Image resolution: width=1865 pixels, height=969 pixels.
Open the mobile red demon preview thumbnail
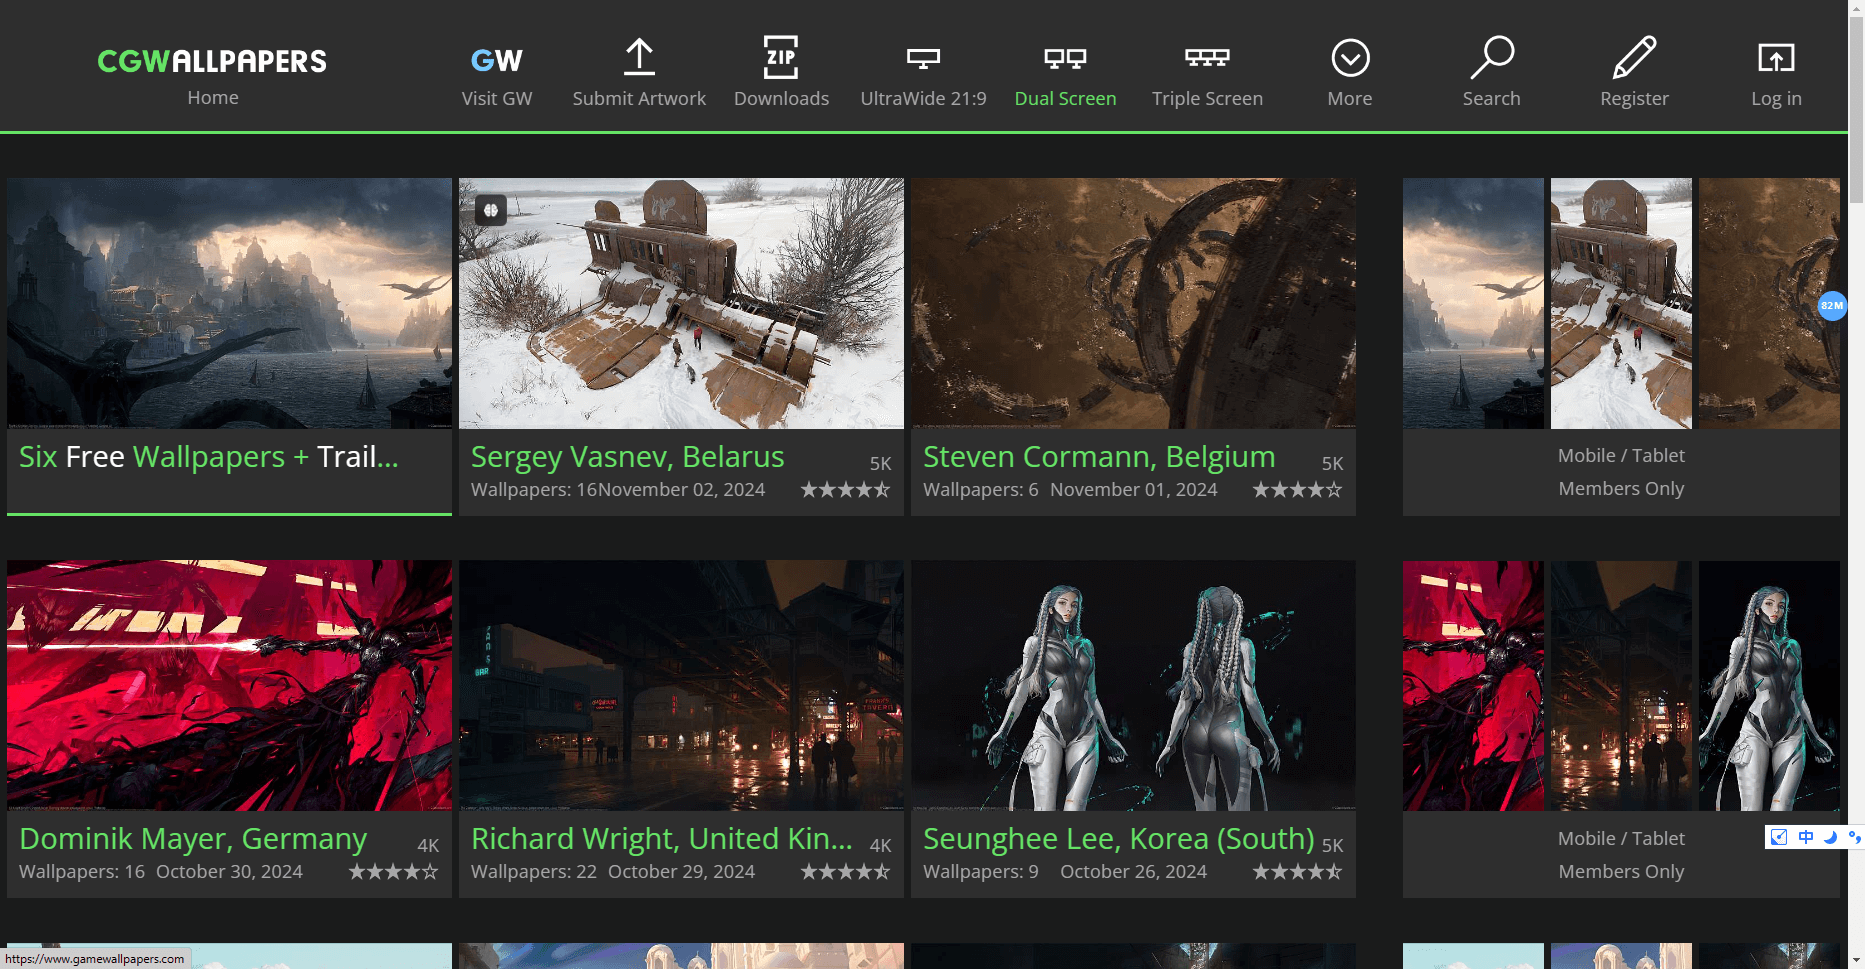point(1473,685)
